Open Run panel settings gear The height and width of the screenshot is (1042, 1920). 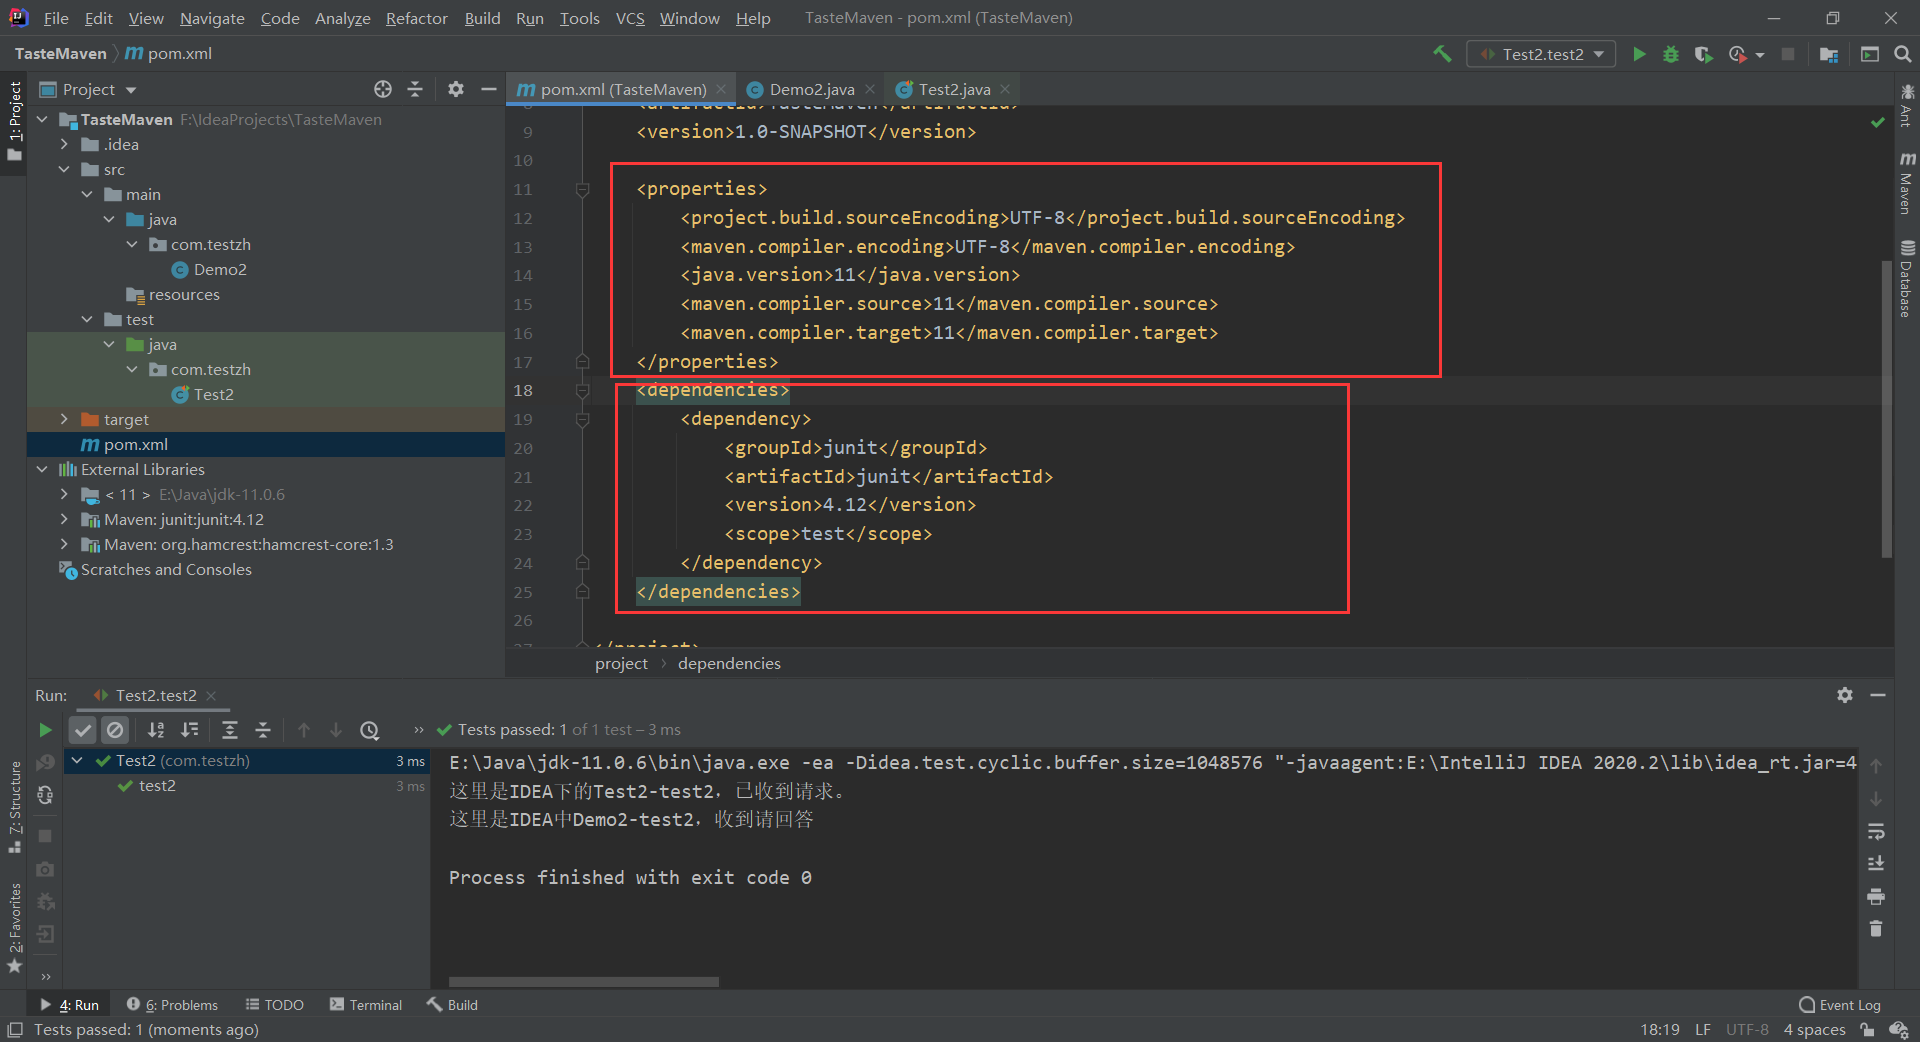(x=1845, y=695)
